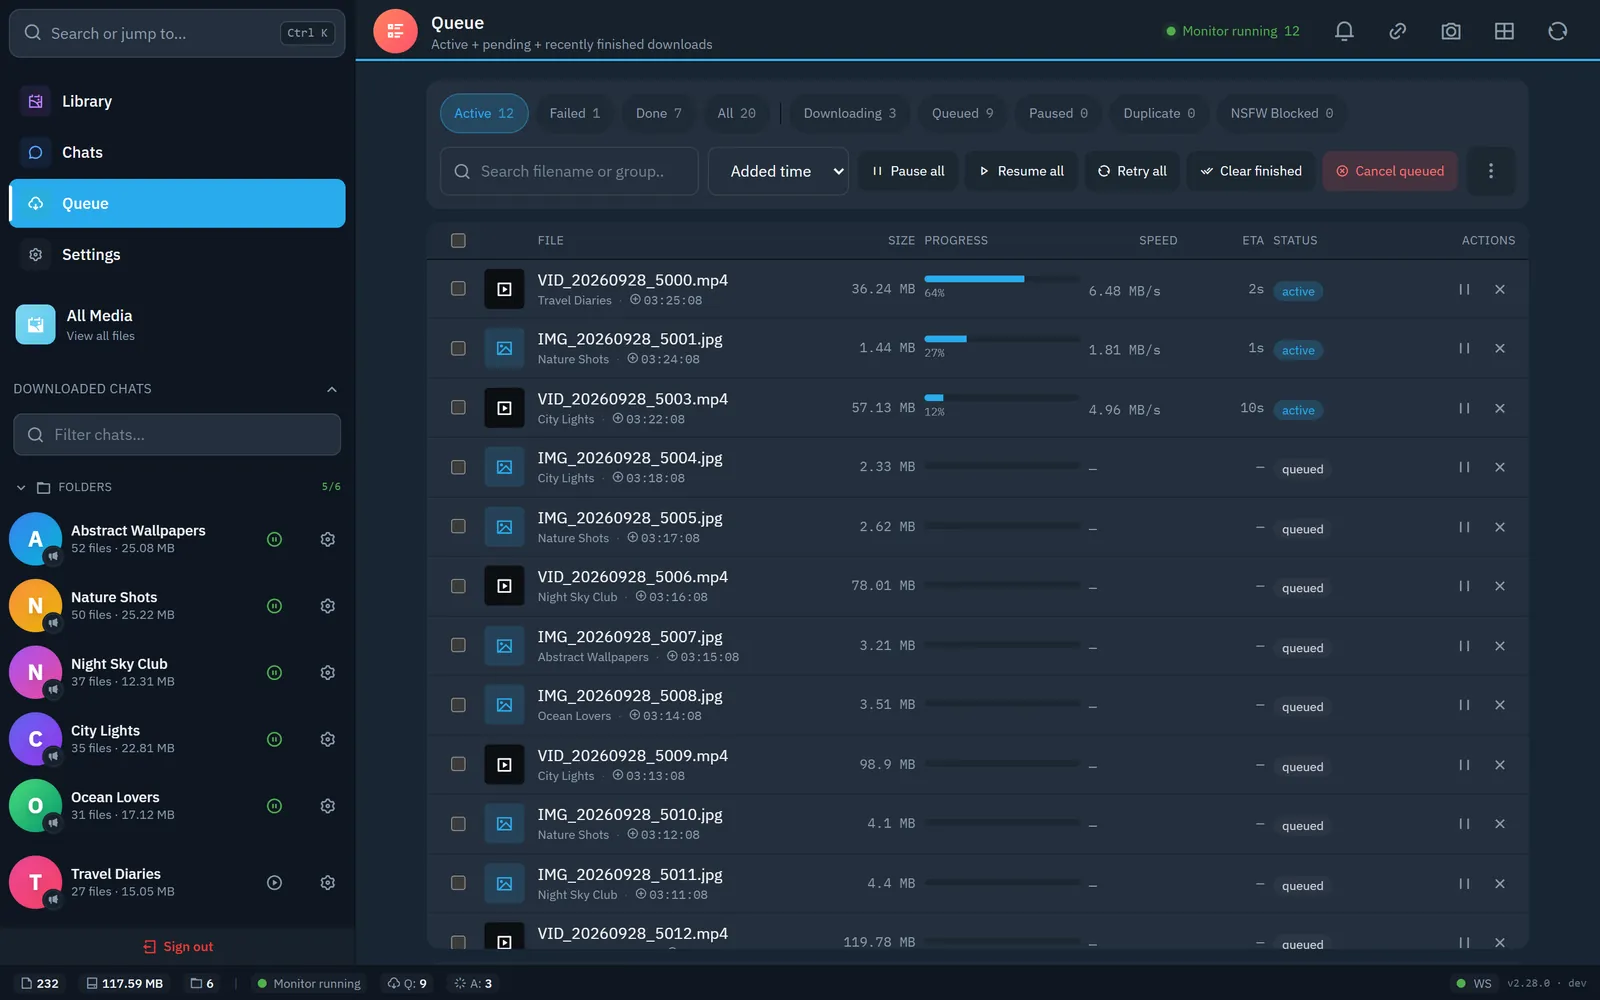Click files count 232 in status bar

point(40,983)
